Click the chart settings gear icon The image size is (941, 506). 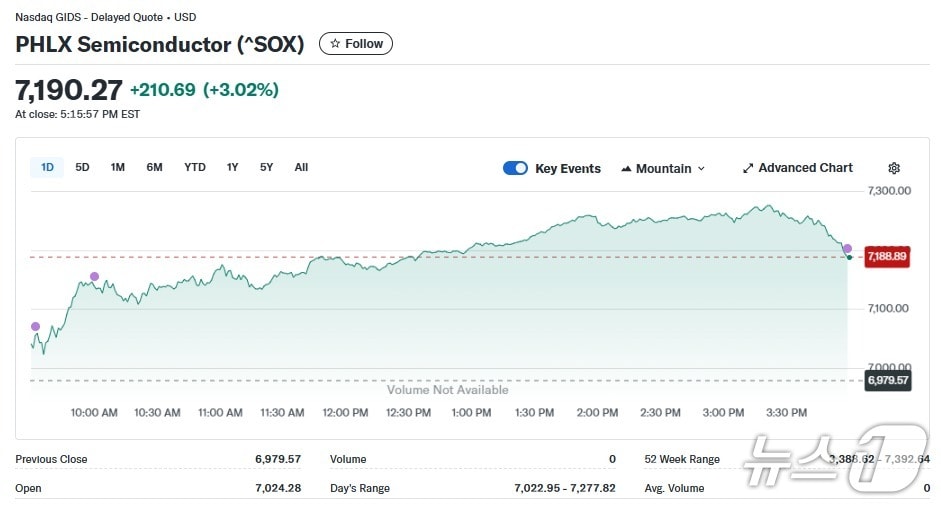click(x=894, y=168)
